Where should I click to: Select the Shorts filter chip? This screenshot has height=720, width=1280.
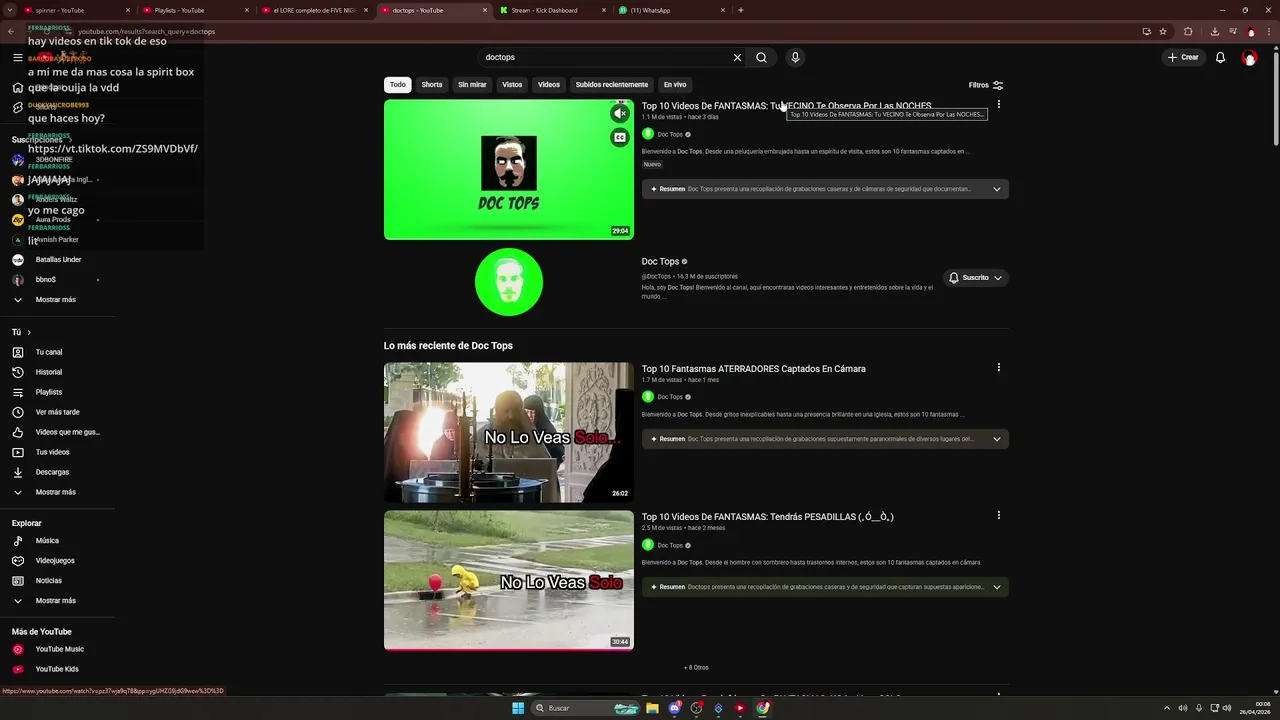tap(432, 85)
